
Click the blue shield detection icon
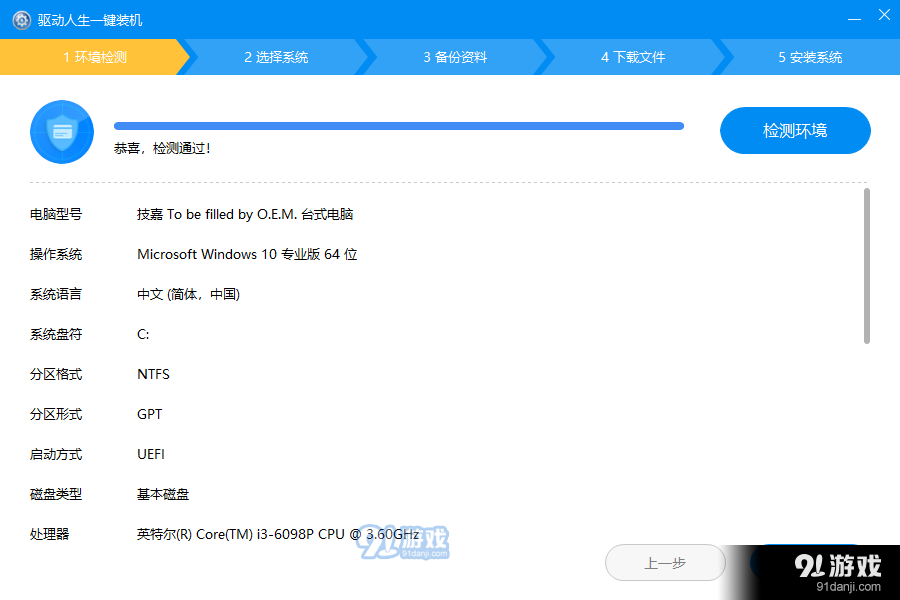click(x=62, y=132)
